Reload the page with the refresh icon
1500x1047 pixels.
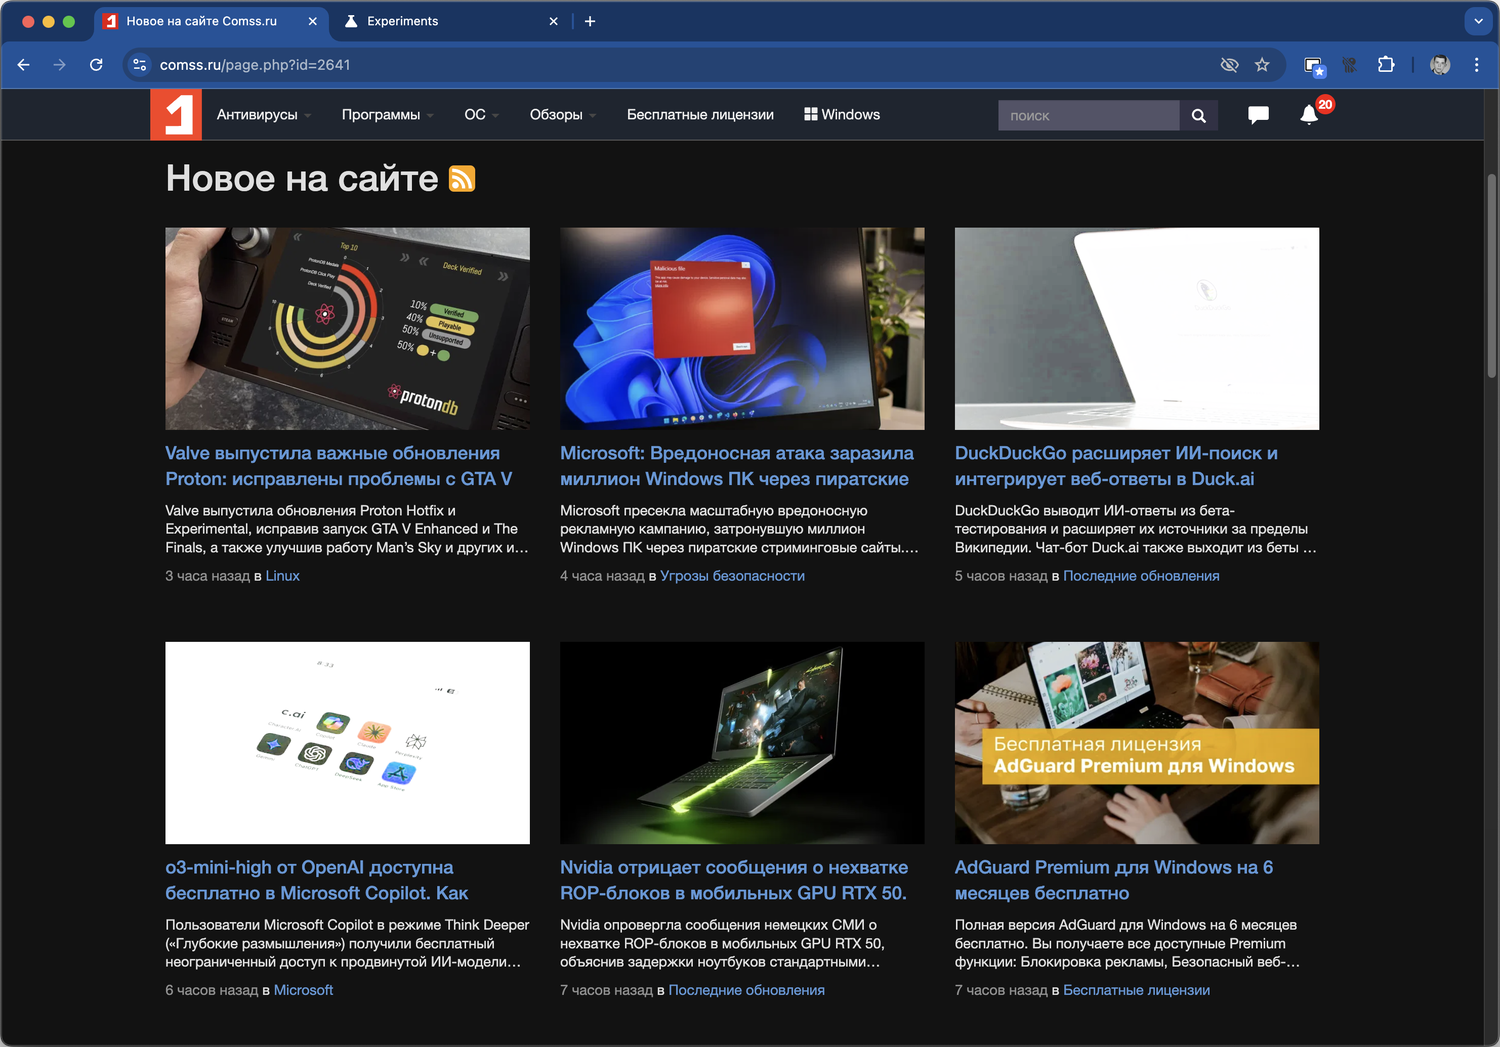96,65
